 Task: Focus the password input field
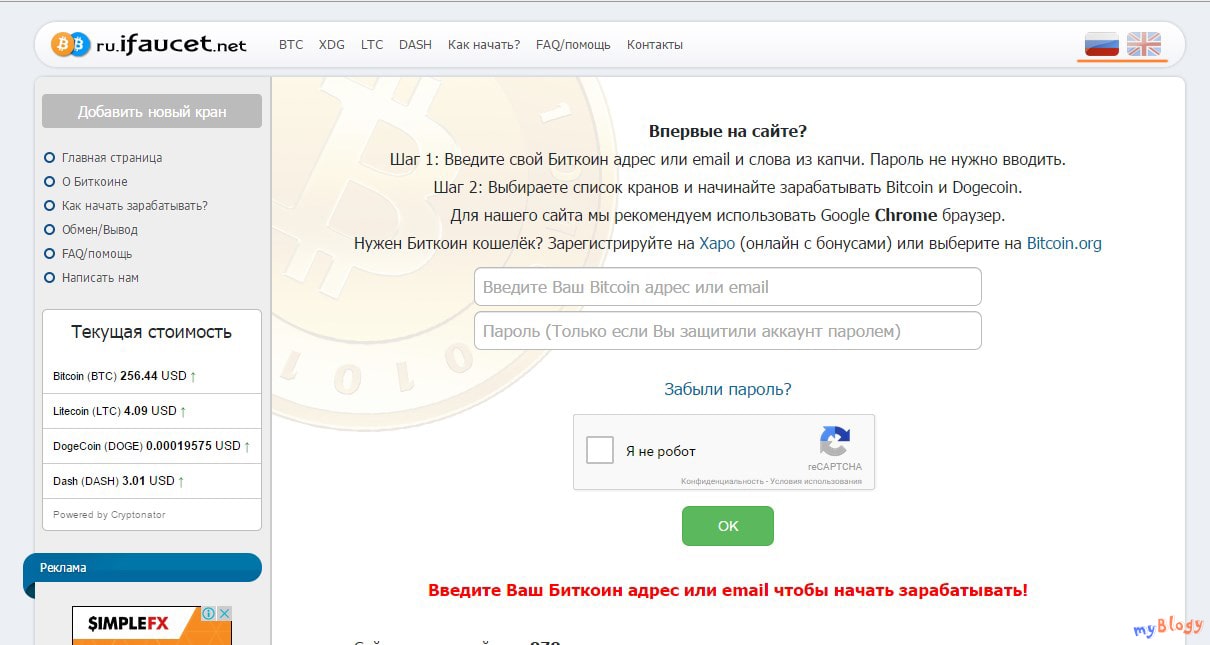[728, 331]
